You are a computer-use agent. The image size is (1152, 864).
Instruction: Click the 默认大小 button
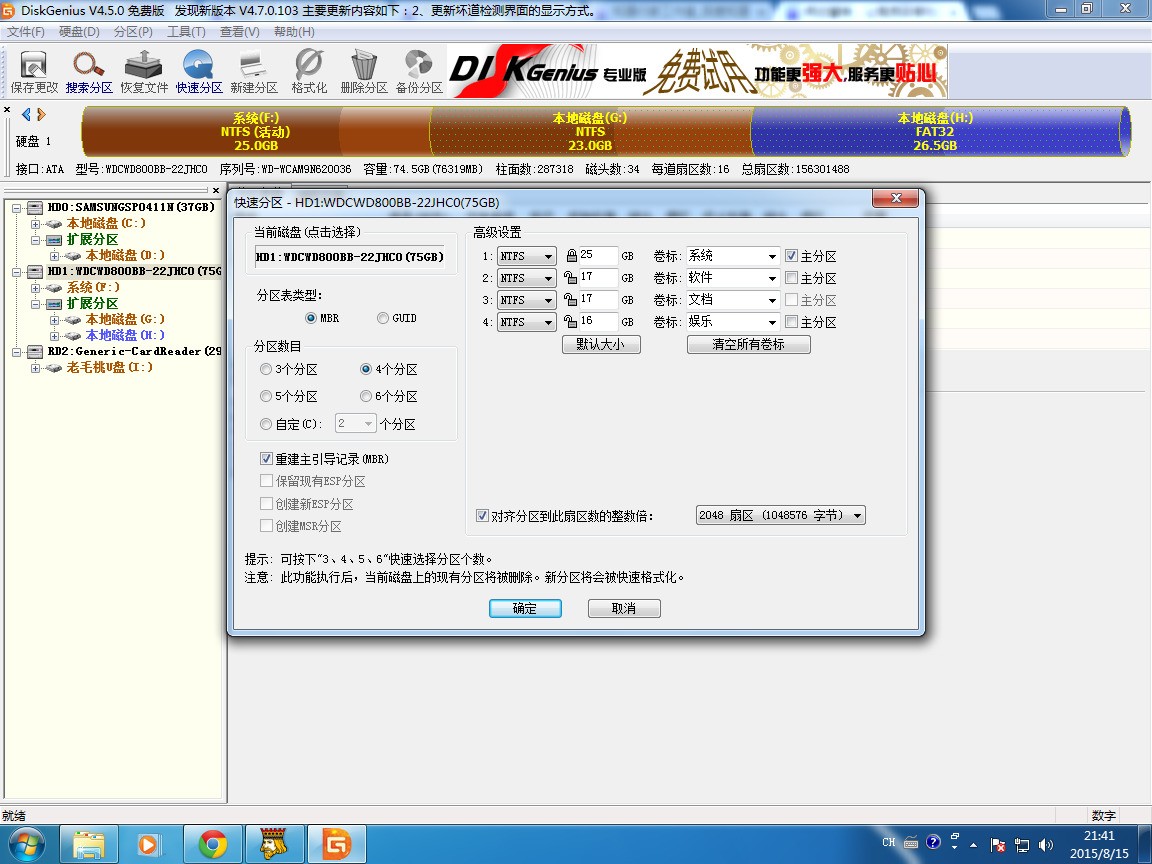coord(601,344)
